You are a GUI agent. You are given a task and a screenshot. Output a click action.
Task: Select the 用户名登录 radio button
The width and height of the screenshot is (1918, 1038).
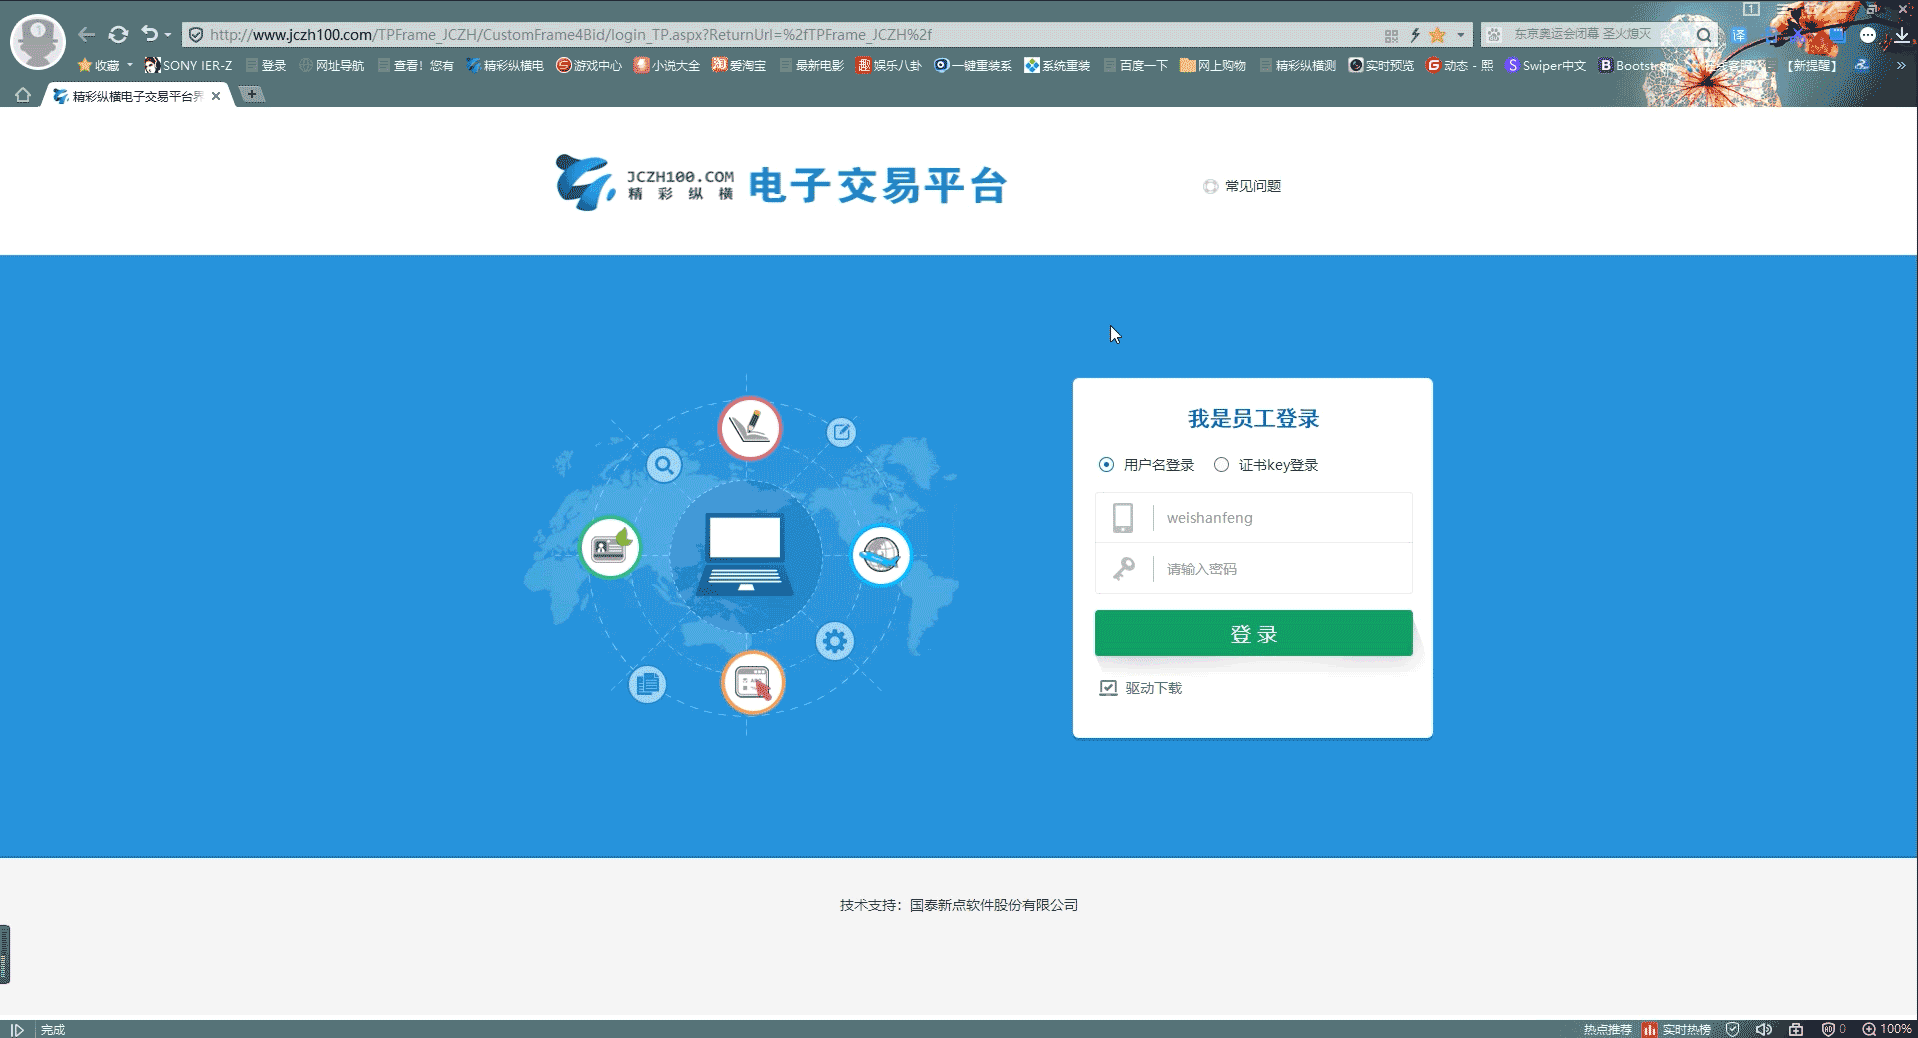[x=1106, y=465]
